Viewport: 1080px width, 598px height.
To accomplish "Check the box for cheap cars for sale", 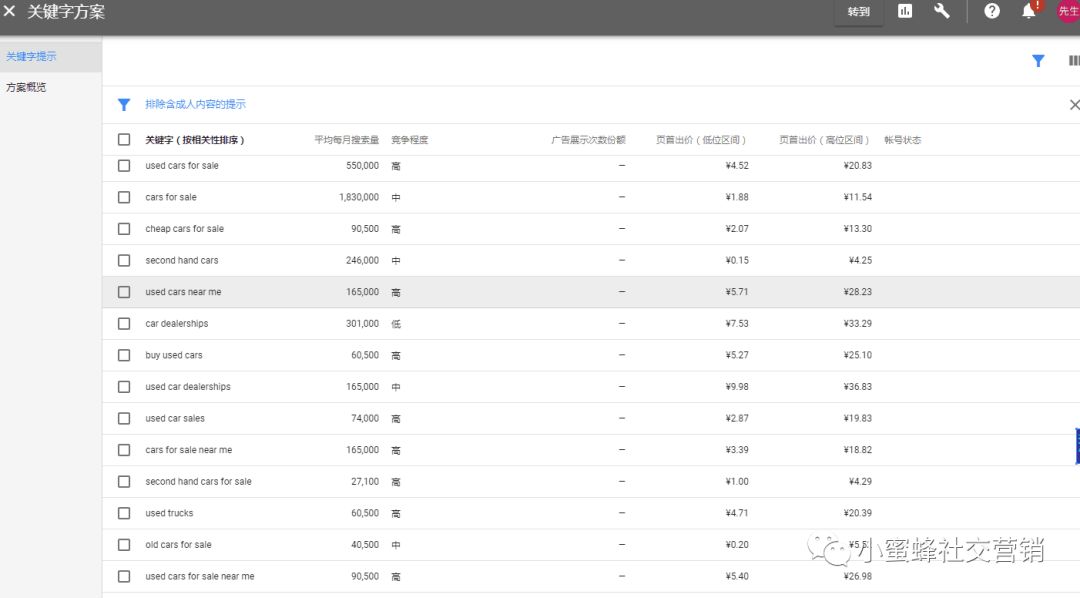I will (124, 229).
